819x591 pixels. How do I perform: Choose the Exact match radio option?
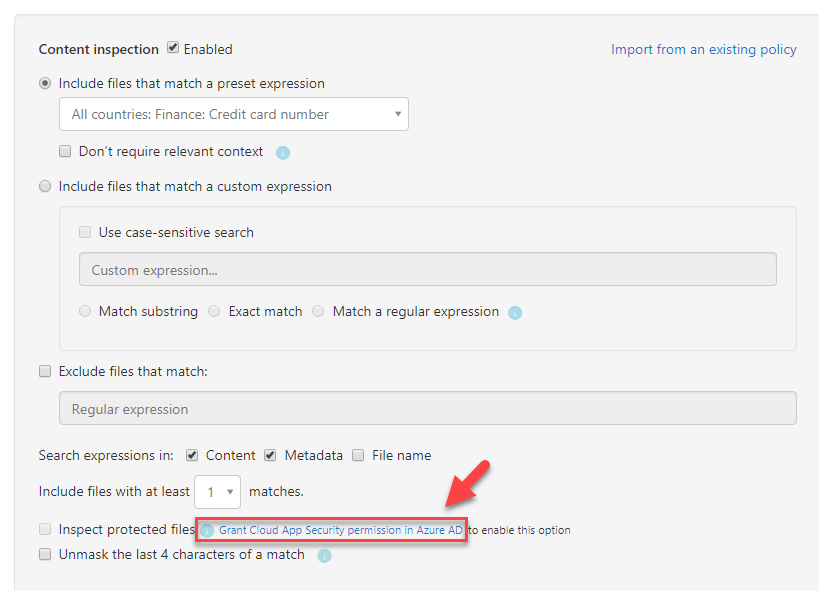point(214,311)
